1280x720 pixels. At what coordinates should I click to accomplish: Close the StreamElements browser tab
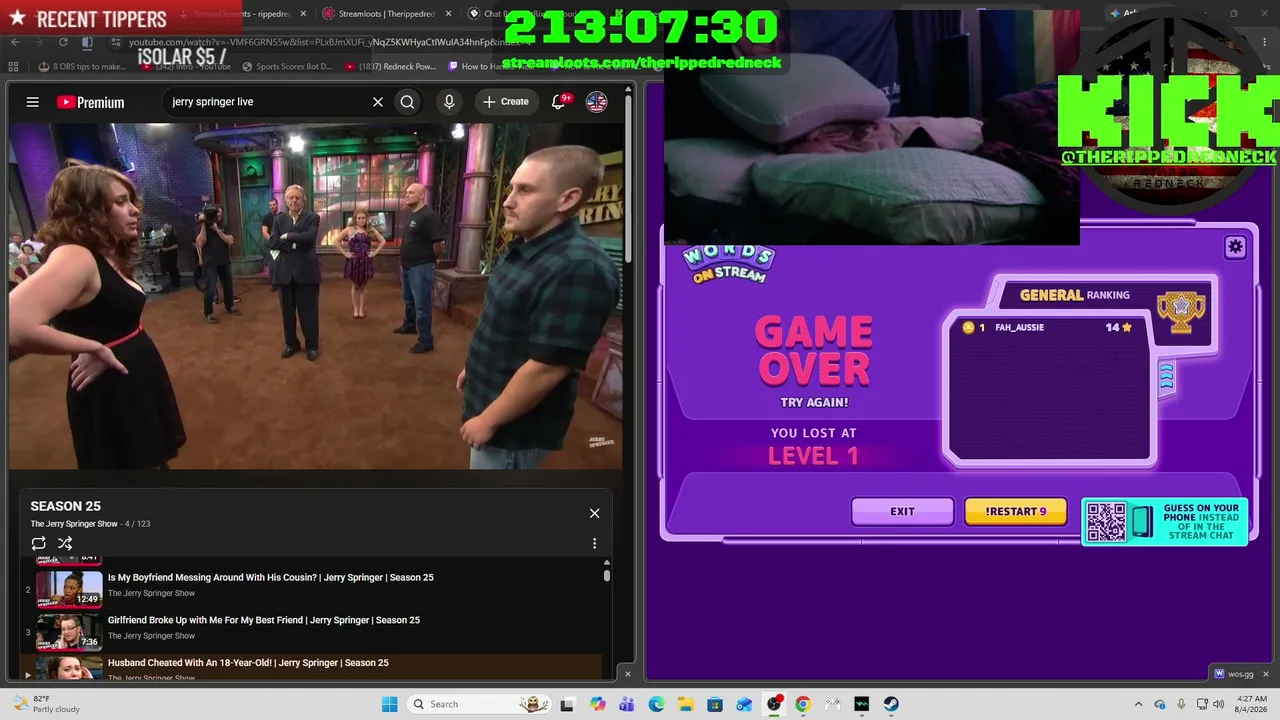pos(301,14)
